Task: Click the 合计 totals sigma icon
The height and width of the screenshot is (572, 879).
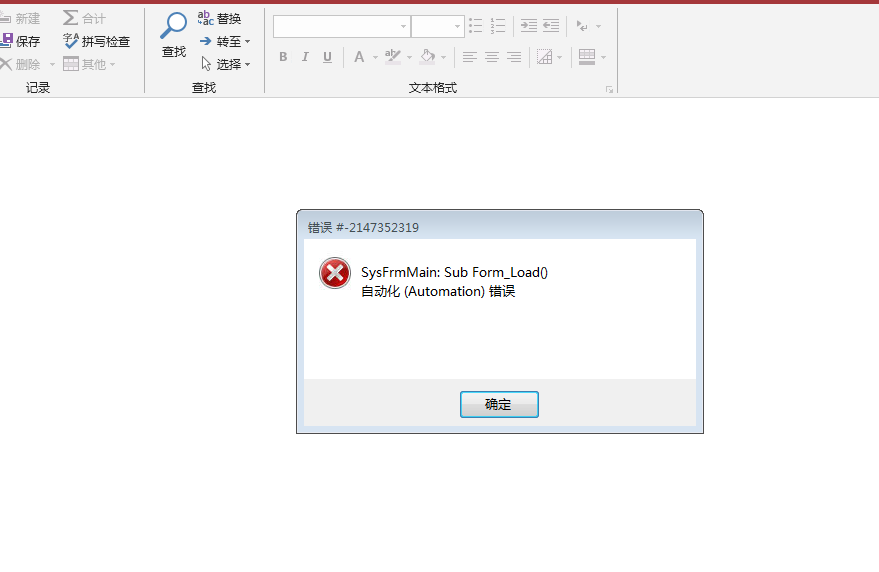Action: coord(70,18)
